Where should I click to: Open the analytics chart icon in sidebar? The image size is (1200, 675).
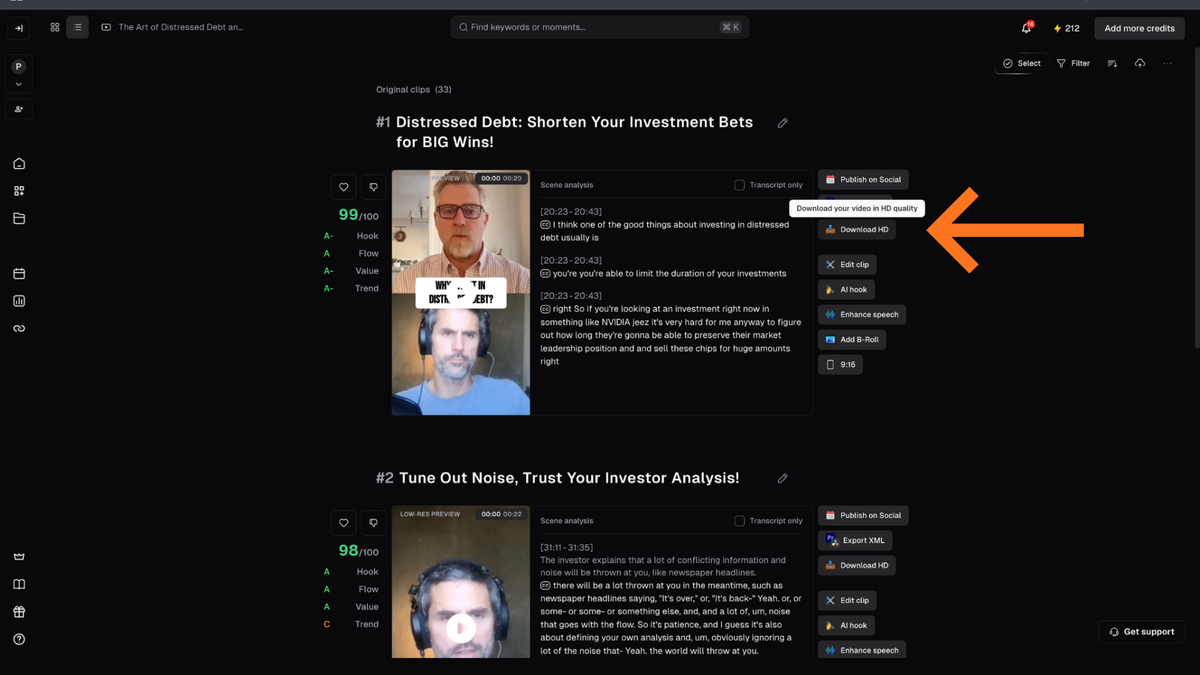point(19,301)
